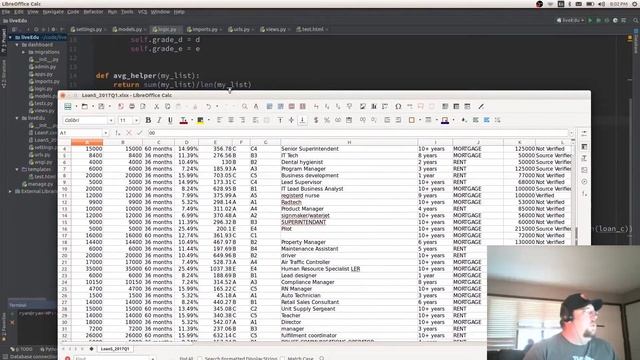Apply the red font color swatch

(x=184, y=120)
